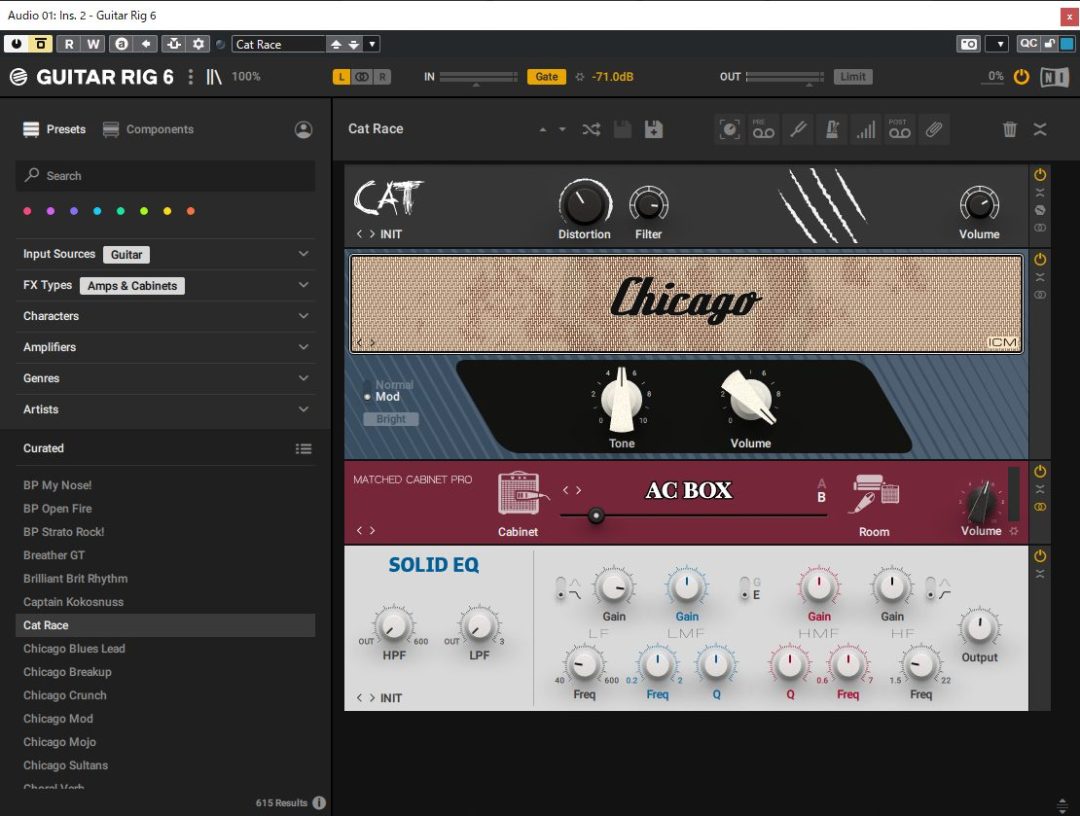Click the trash icon to clear rack

tap(1010, 129)
